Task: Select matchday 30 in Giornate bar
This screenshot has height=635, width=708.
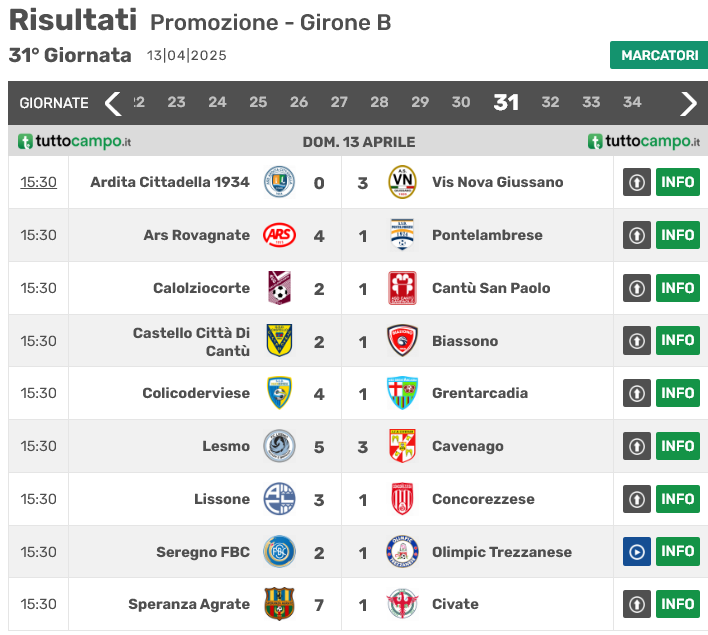Action: tap(461, 102)
